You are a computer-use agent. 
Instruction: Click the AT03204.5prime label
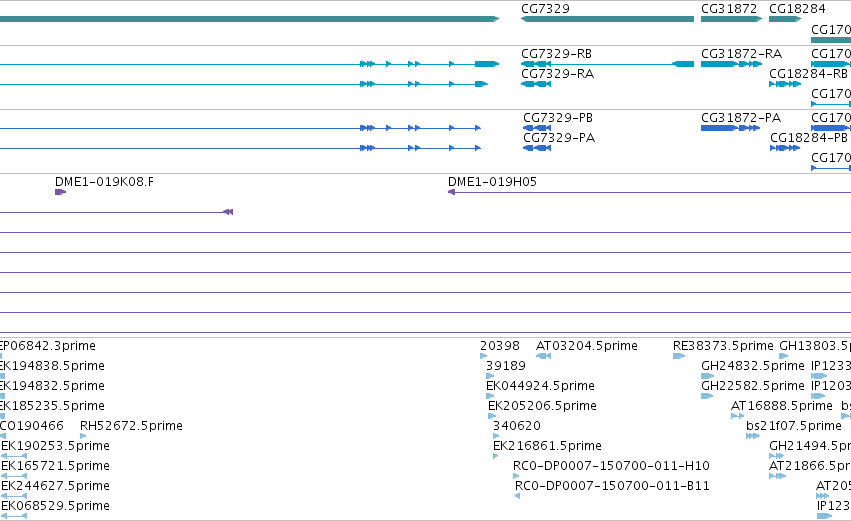(x=587, y=346)
